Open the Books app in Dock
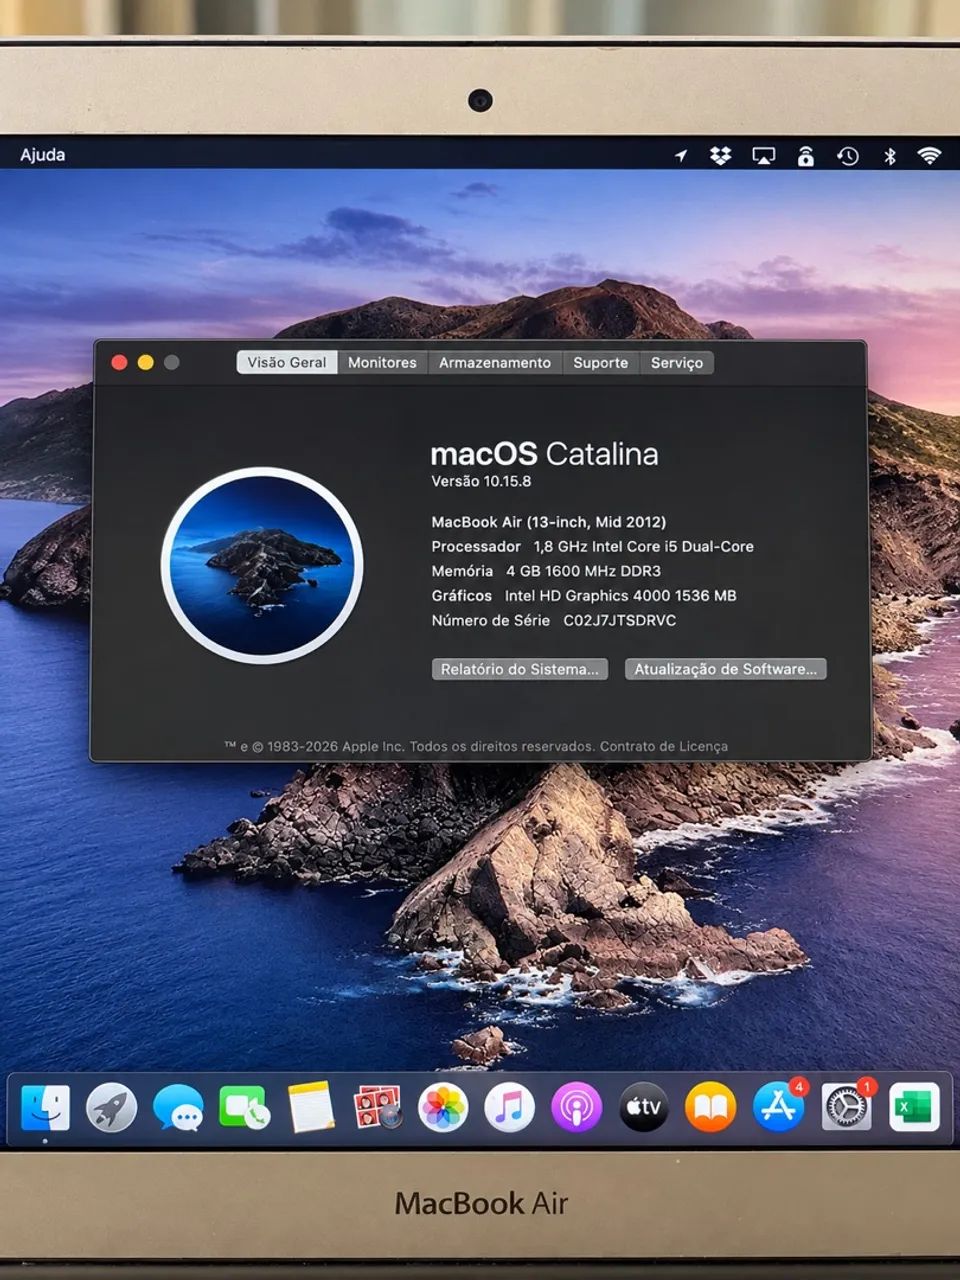960x1280 pixels. (711, 1108)
